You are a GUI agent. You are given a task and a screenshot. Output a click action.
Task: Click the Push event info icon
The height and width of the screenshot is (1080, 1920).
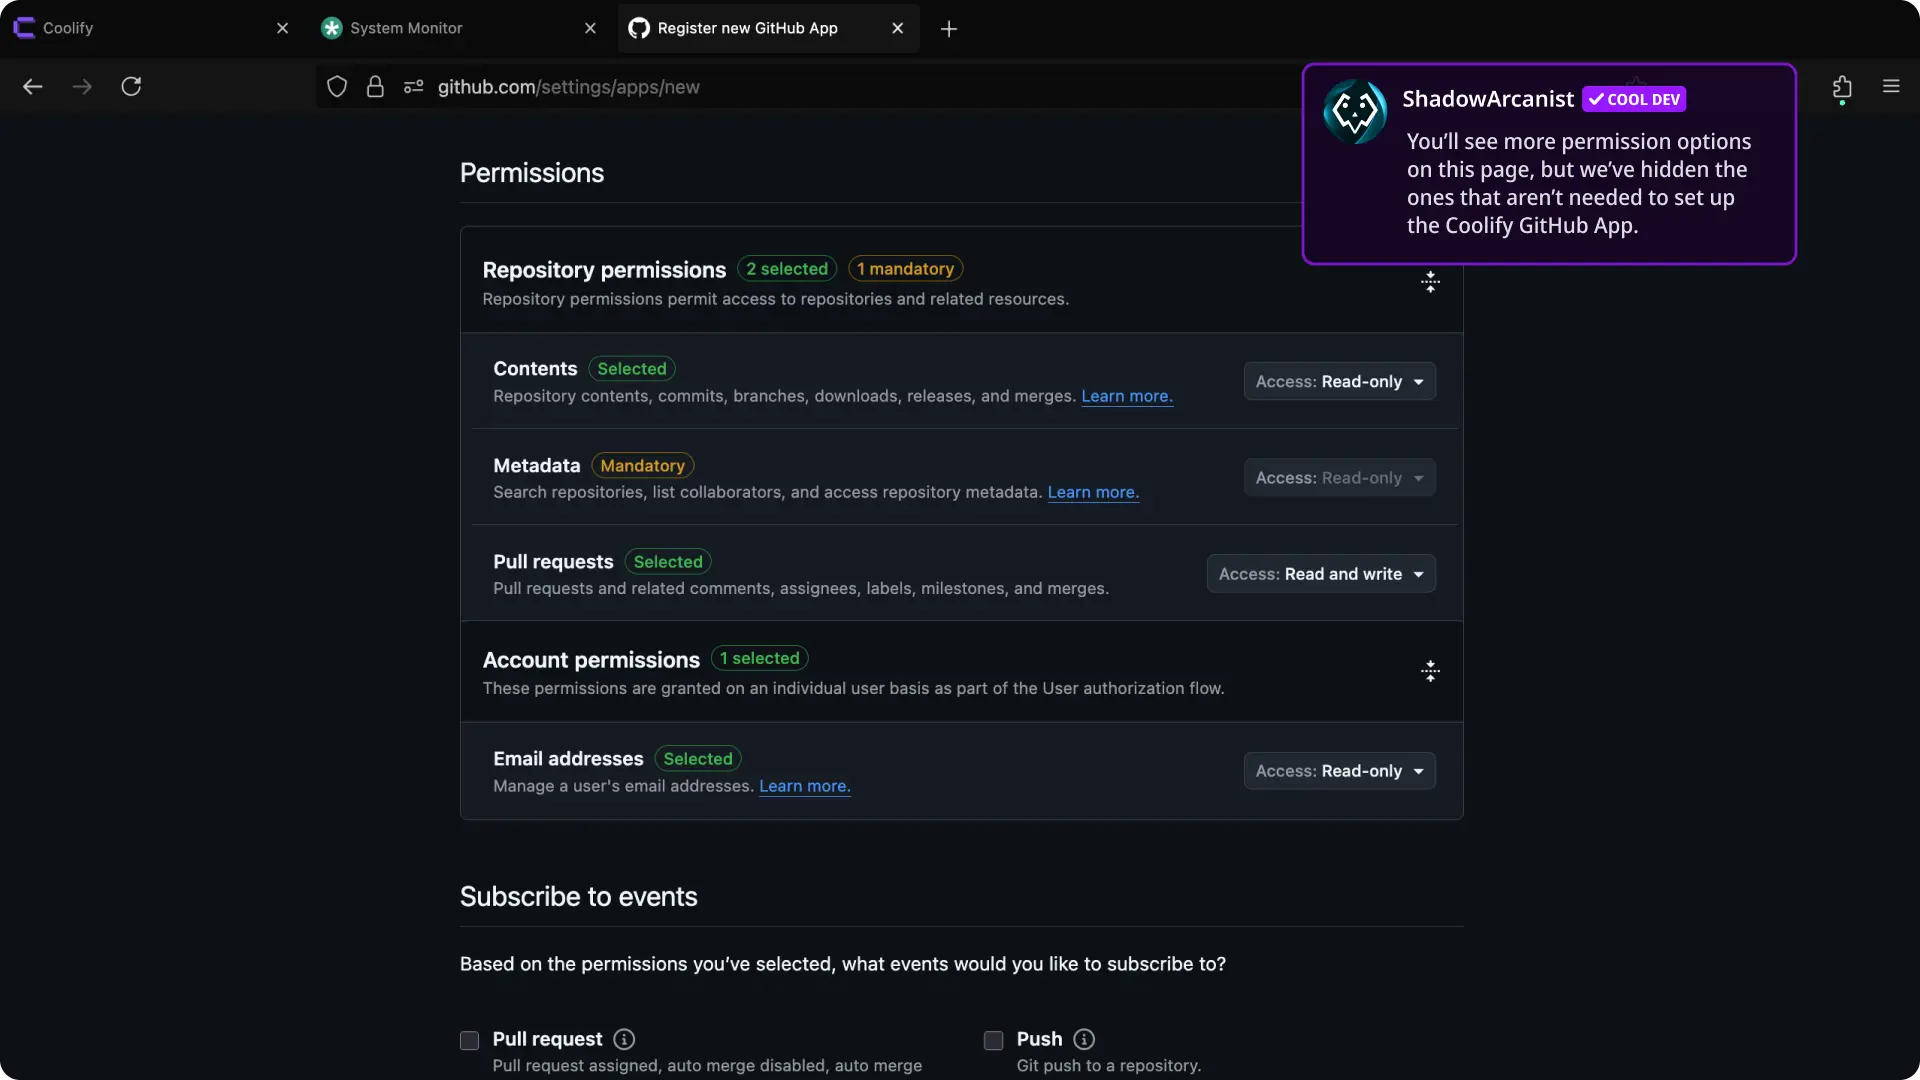pyautogui.click(x=1084, y=1039)
